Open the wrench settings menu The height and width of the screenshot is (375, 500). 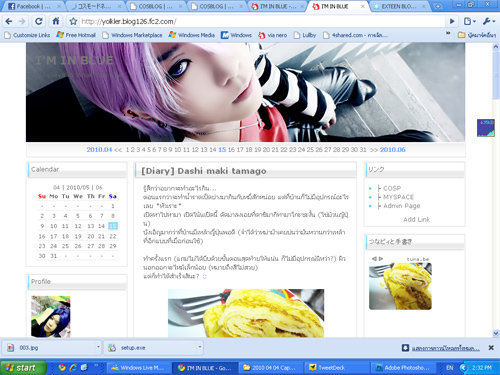(x=488, y=21)
